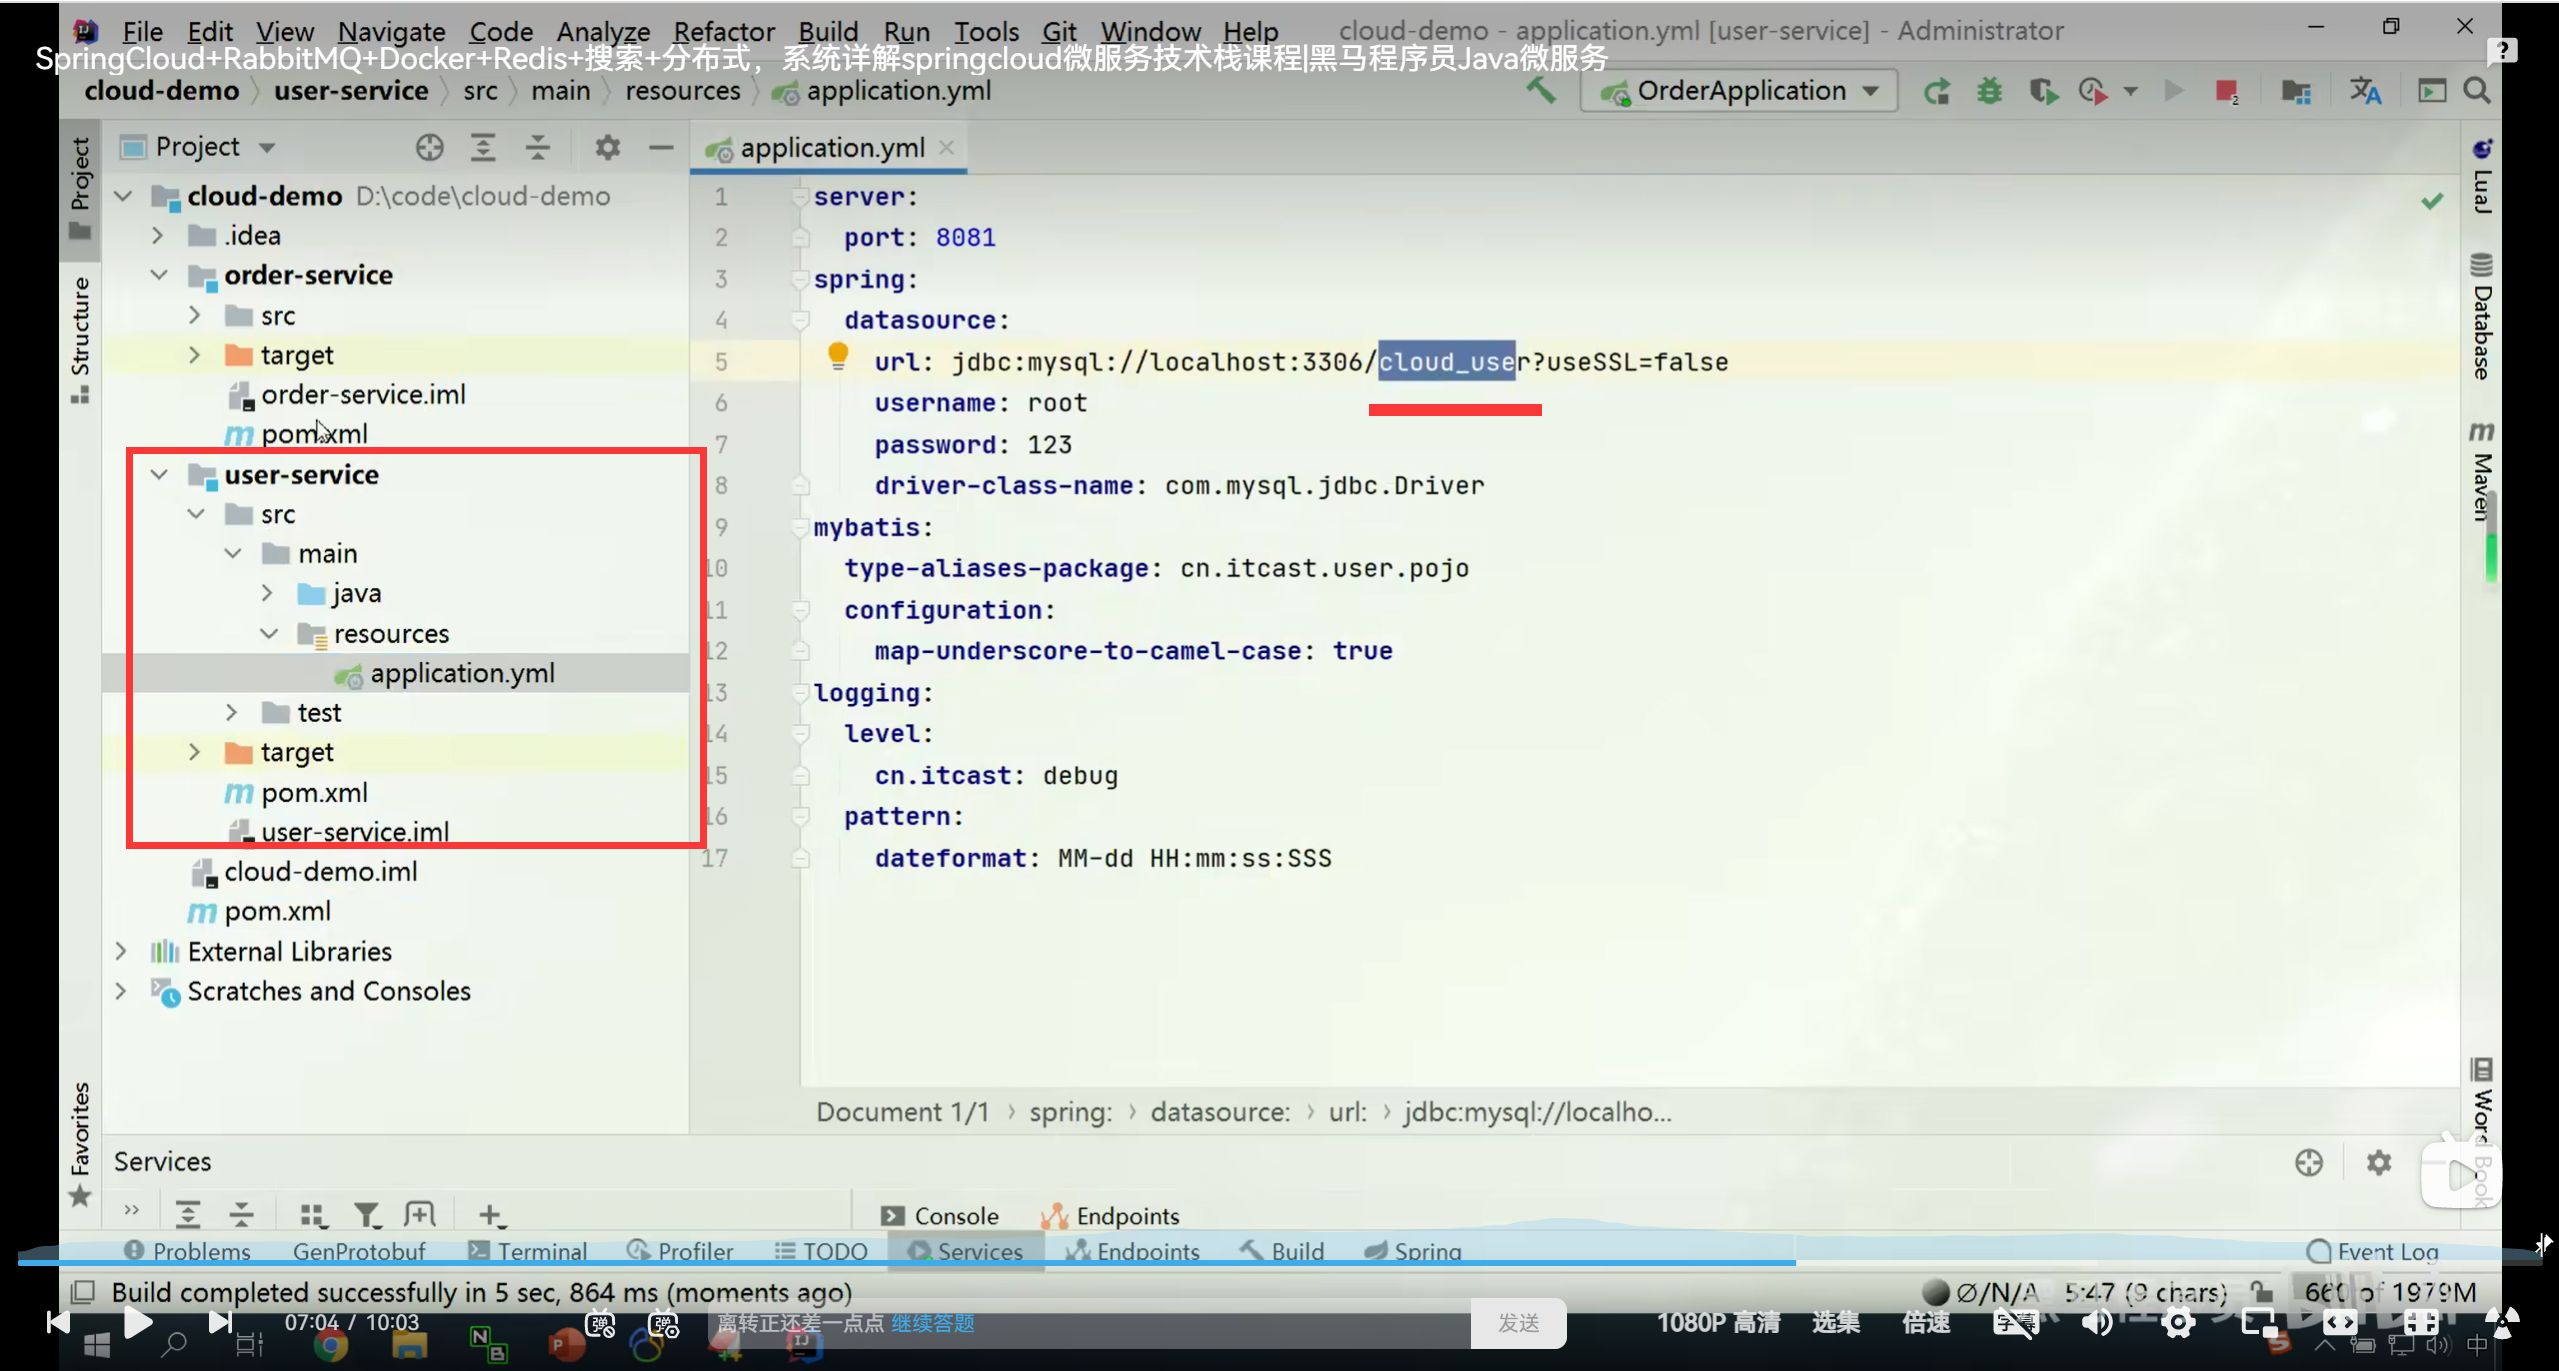
Task: Click the Select Opened File target icon
Action: (429, 148)
